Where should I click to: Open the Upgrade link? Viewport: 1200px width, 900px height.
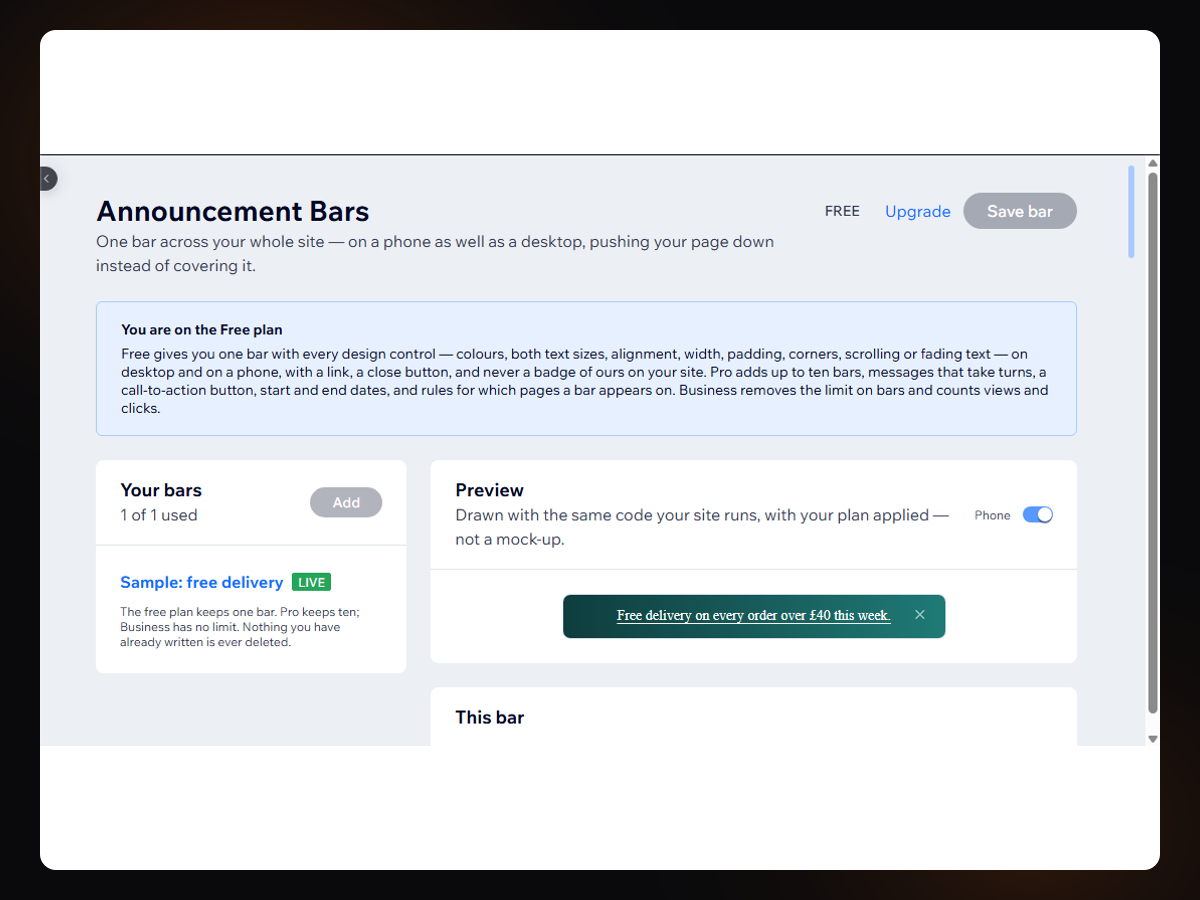917,211
